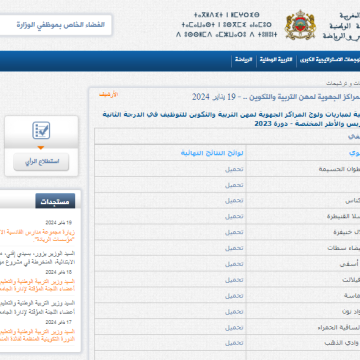Click تحميل link in the آسفي row
This screenshot has width=360, height=360.
coord(234,264)
